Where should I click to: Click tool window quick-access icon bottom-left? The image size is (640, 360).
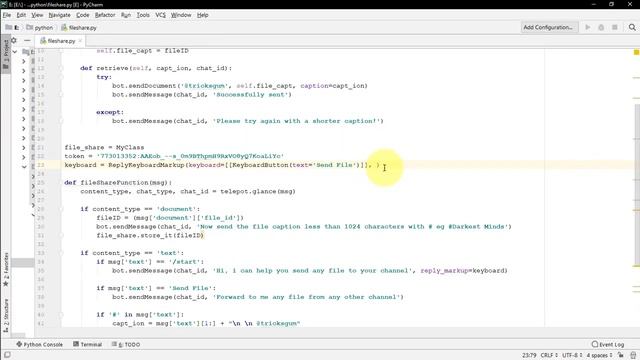click(x=7, y=355)
